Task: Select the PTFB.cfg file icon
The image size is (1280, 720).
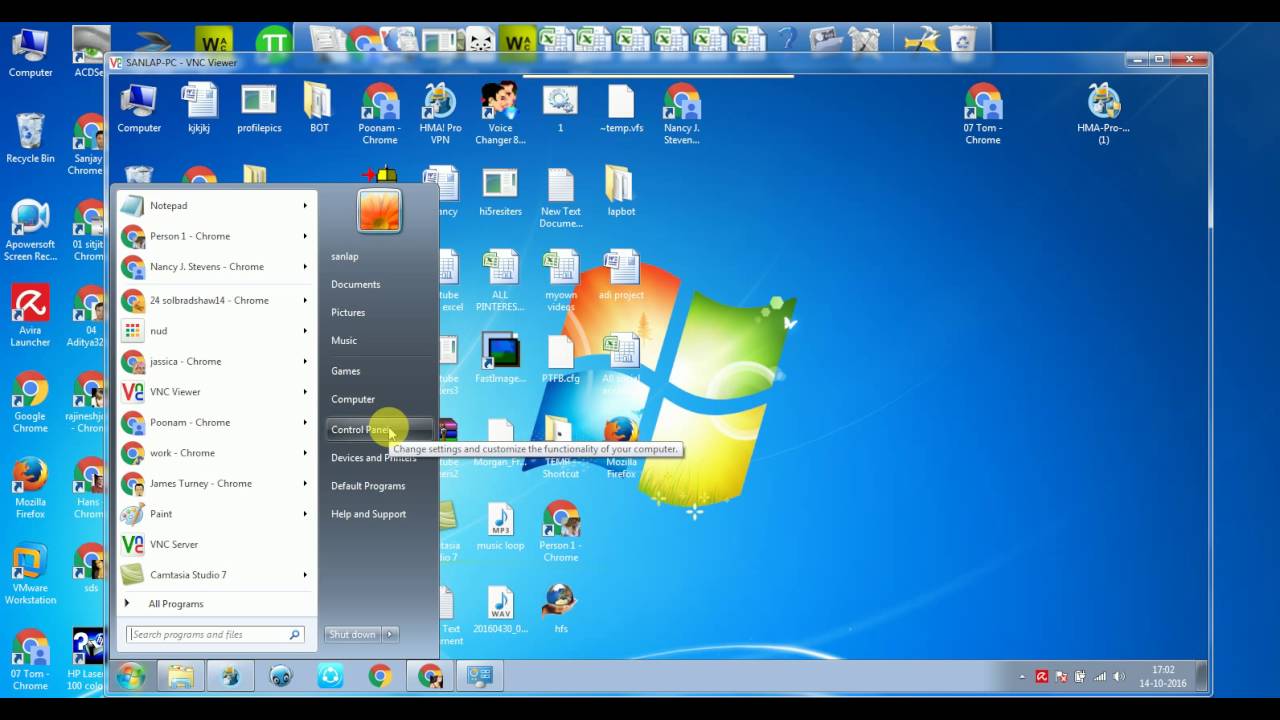Action: [561, 360]
